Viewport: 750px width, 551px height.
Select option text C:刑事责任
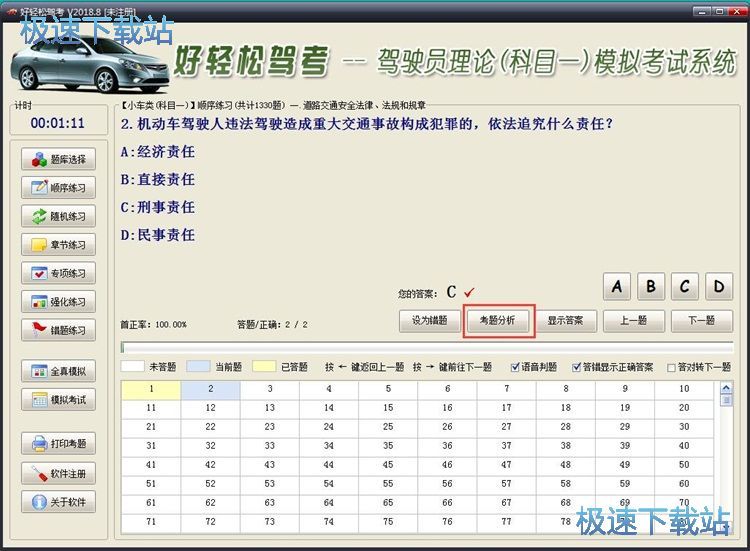pos(157,207)
